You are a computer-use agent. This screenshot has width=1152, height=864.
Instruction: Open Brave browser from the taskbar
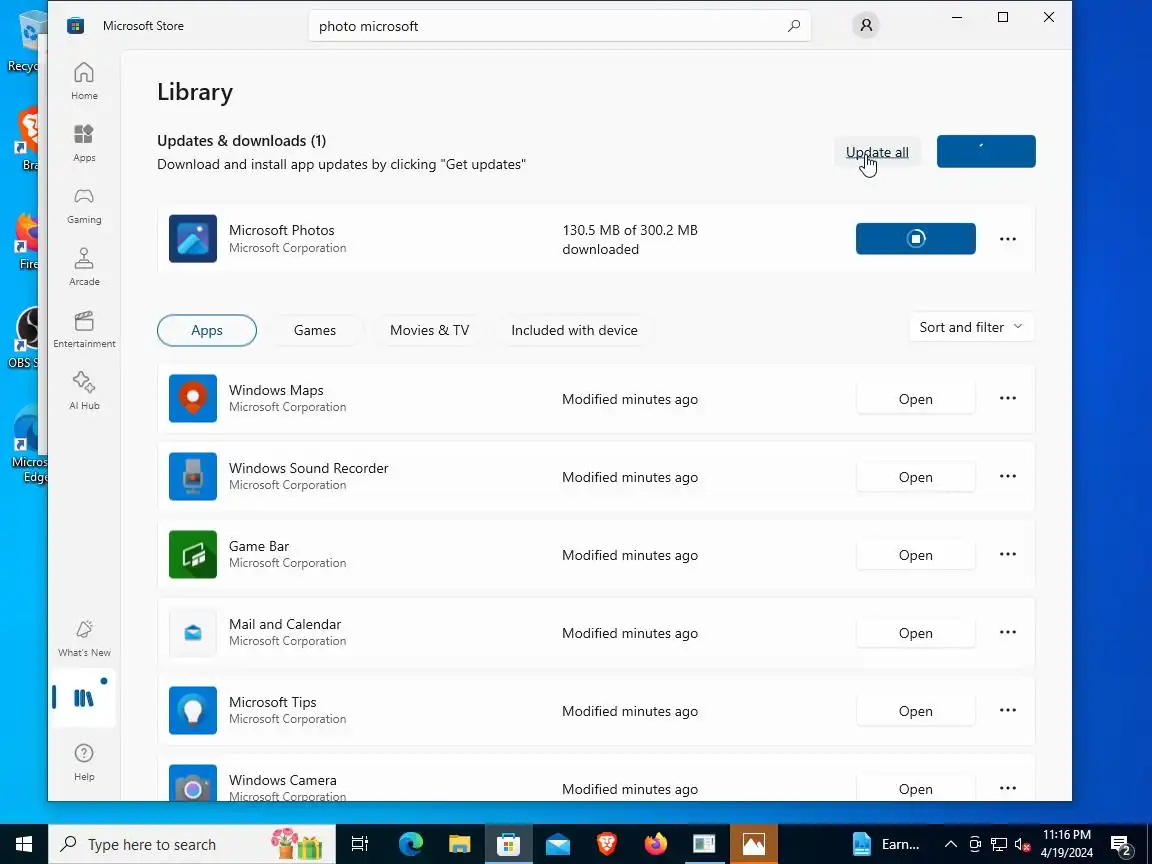point(606,844)
